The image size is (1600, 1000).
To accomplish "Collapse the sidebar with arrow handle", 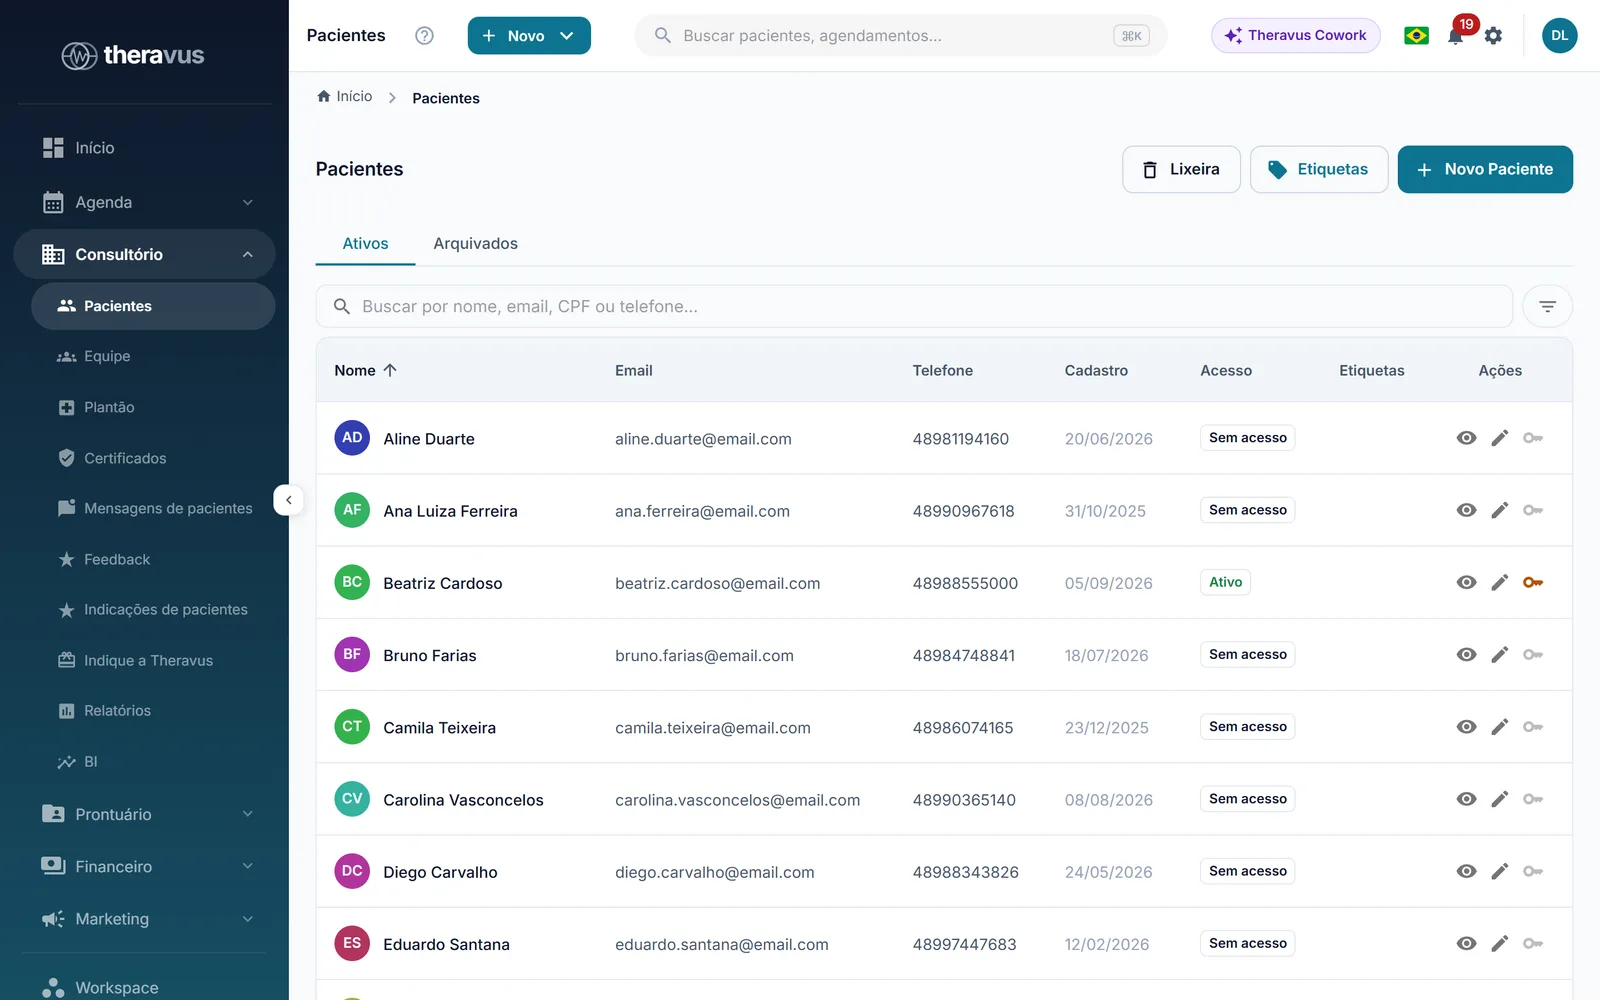I will tap(288, 500).
